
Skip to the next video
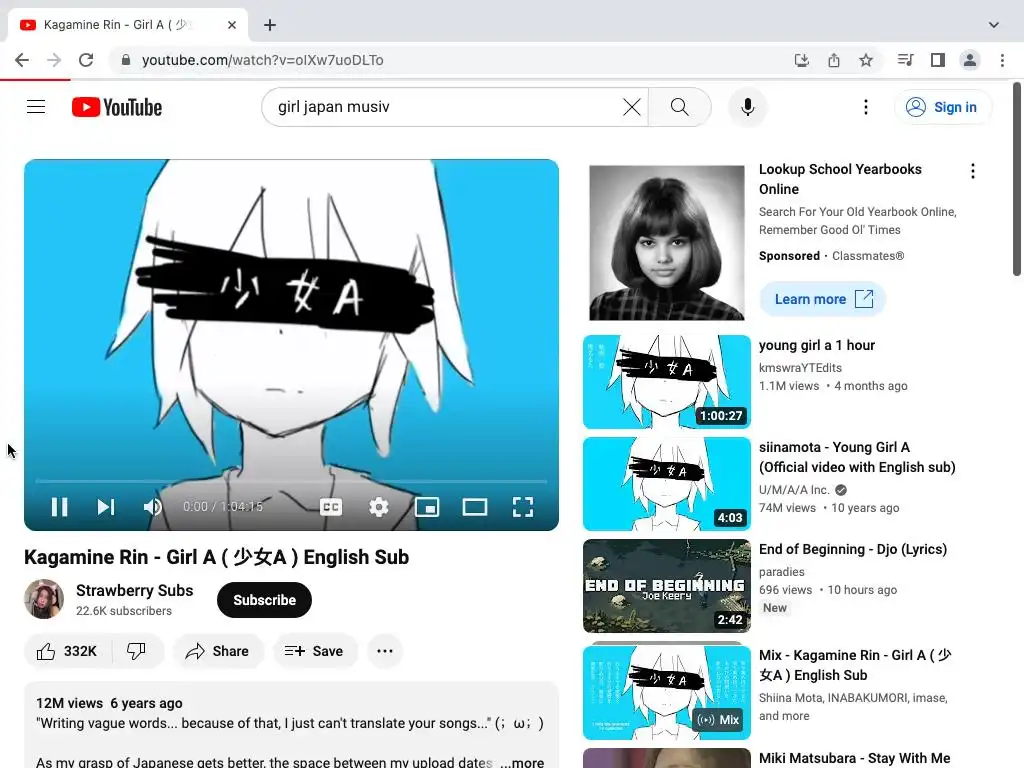tap(106, 507)
